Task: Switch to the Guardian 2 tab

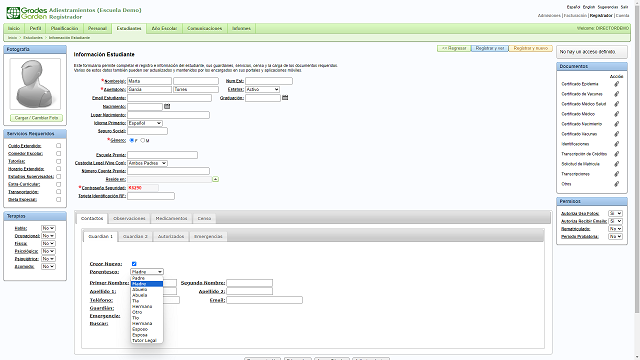Action: point(136,236)
